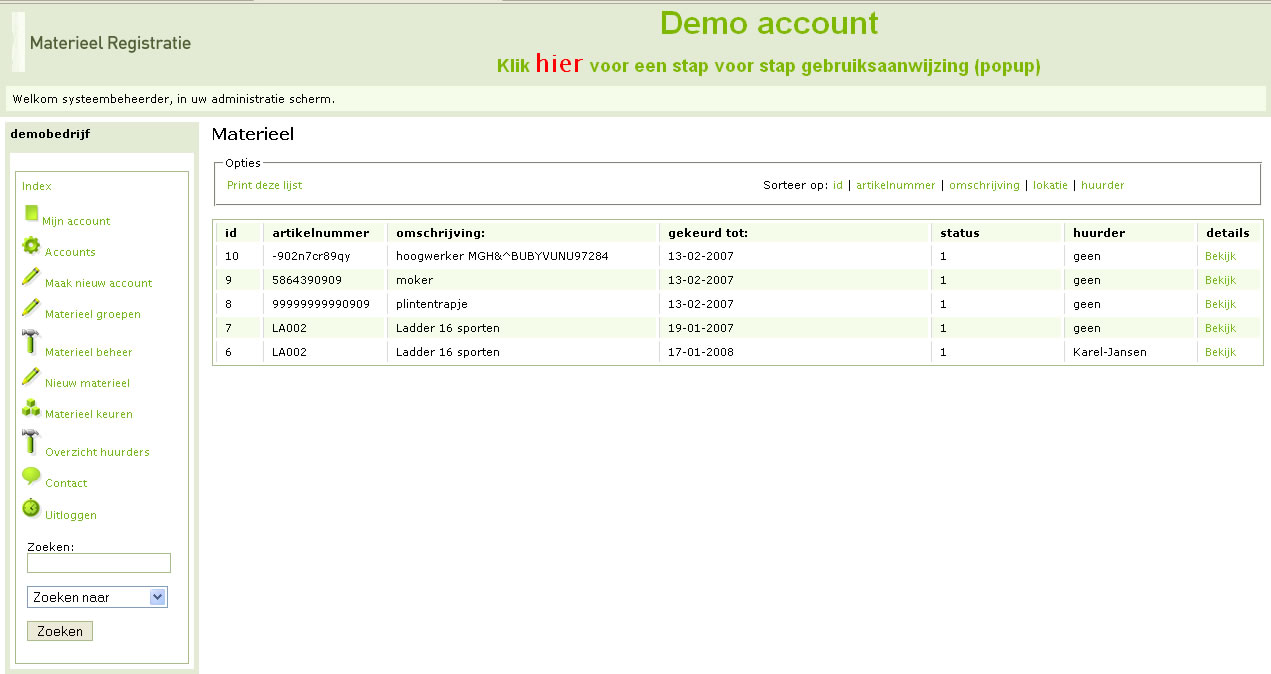Open the Zoeken naar dropdown

(x=97, y=597)
